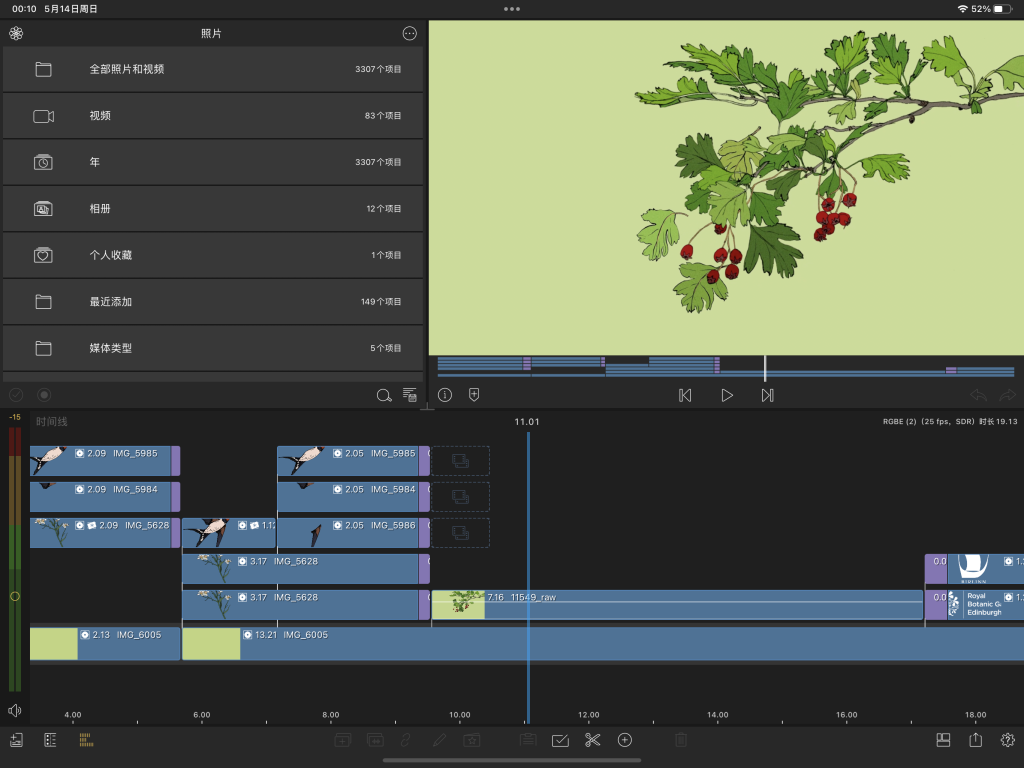Add a marker with the marker icon
Screen dimensions: 1024x768
474,395
